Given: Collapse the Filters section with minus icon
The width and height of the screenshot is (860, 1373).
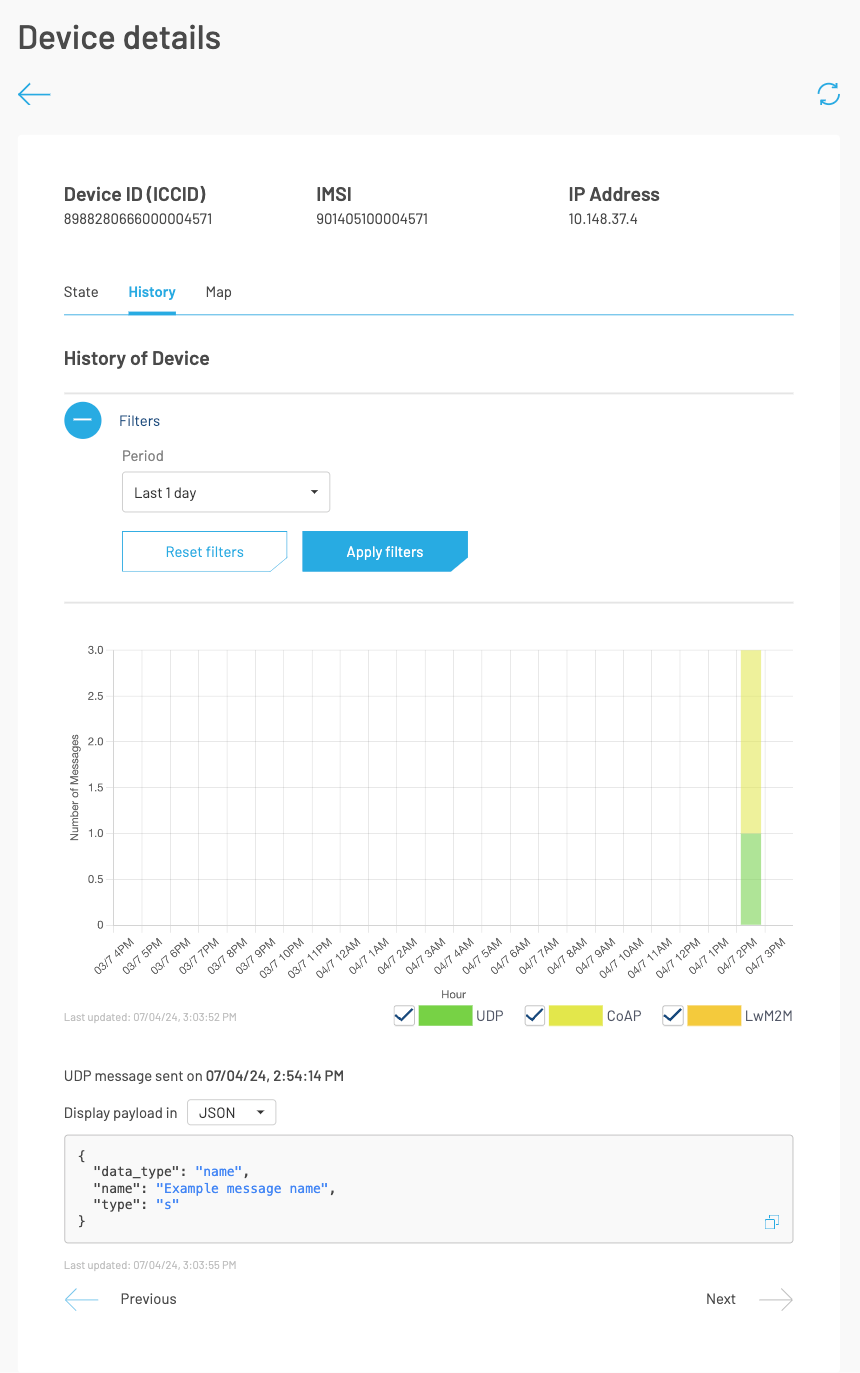Looking at the screenshot, I should pos(83,421).
